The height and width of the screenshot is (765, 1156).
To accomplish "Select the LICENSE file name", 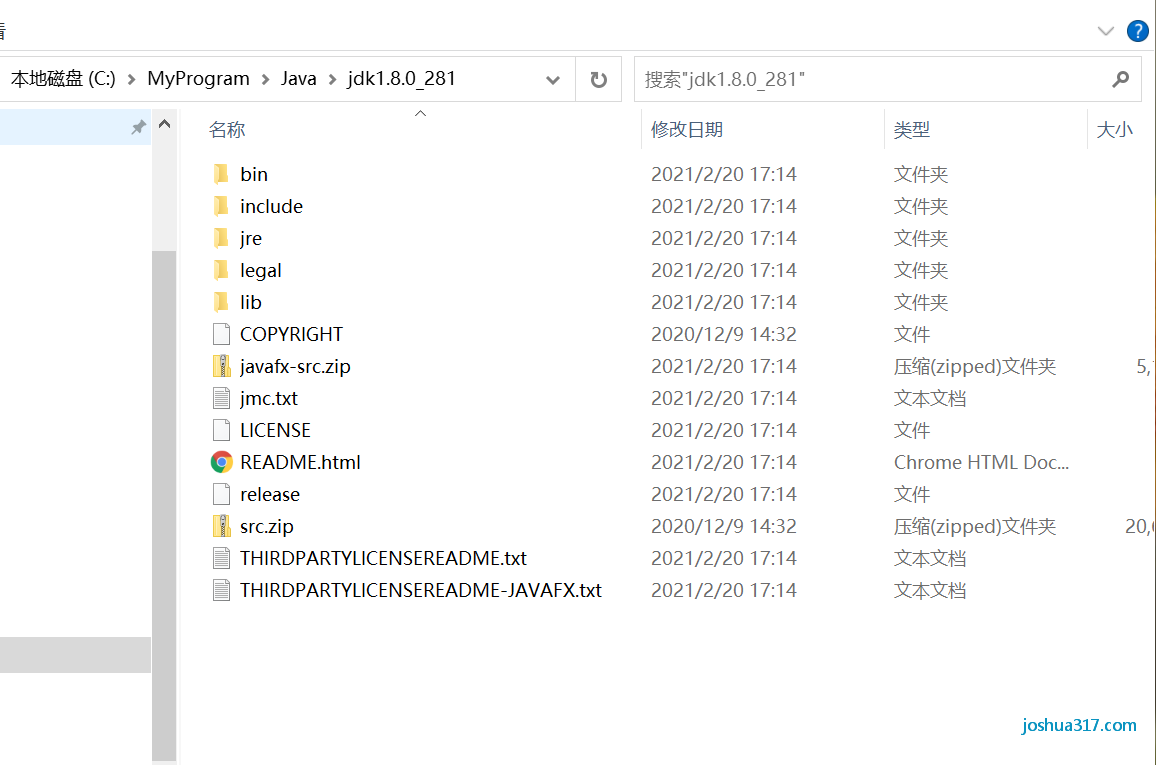I will click(x=275, y=430).
